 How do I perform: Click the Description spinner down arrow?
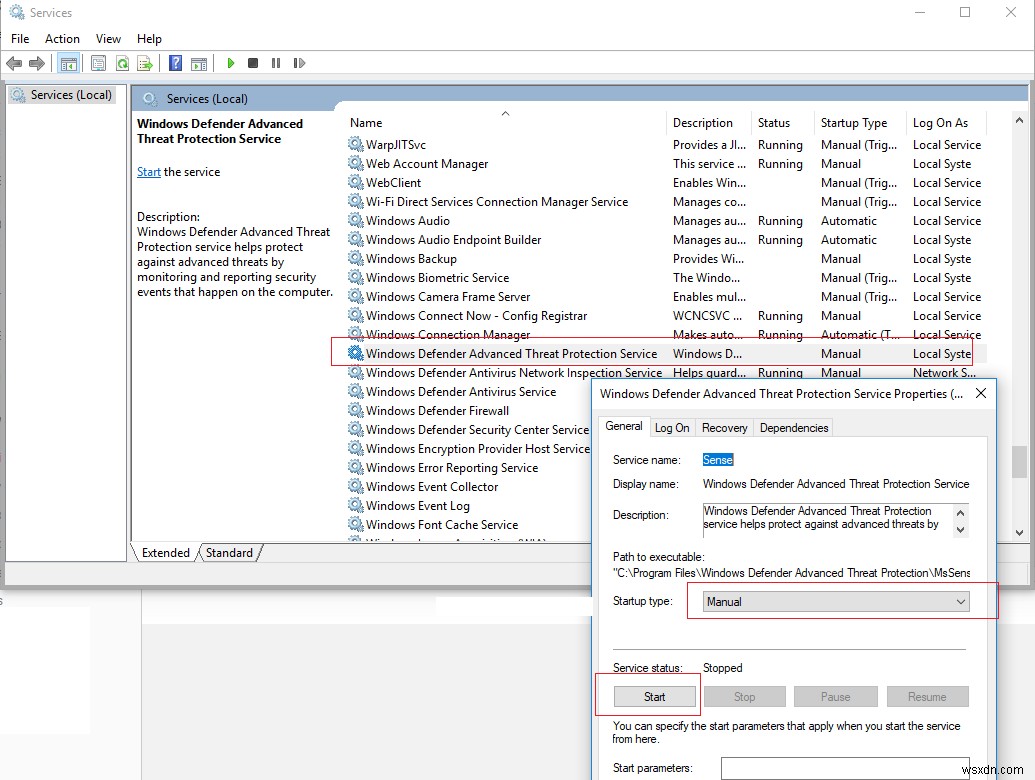[x=958, y=528]
